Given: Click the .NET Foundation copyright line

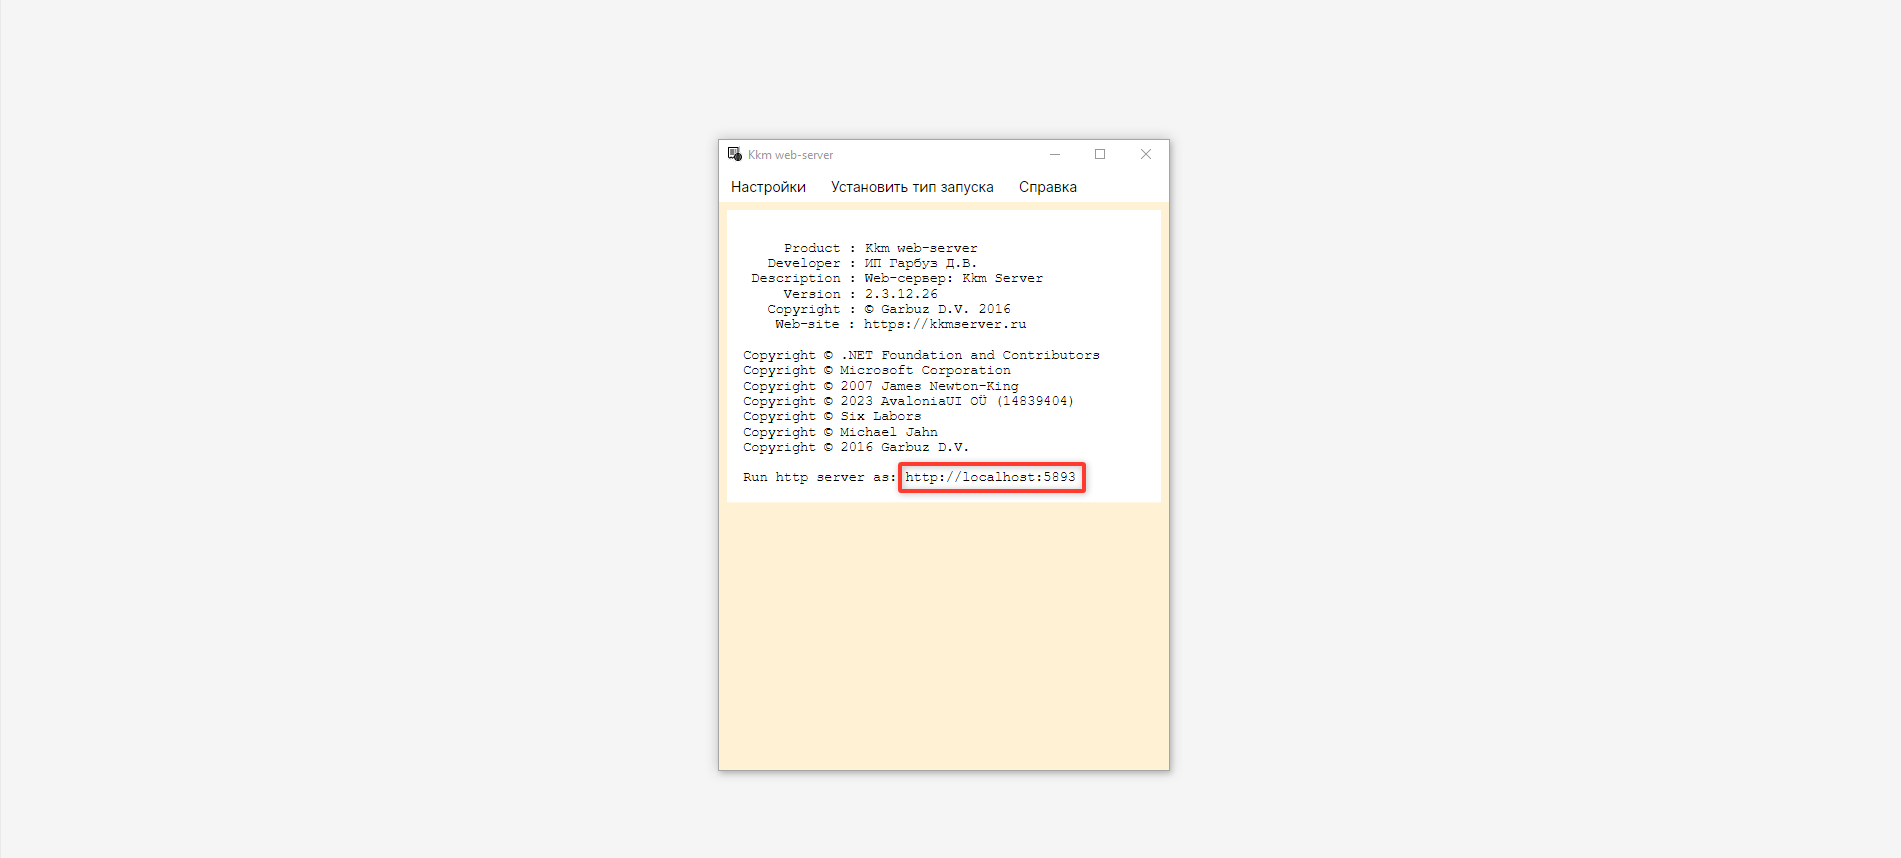Looking at the screenshot, I should tap(920, 355).
